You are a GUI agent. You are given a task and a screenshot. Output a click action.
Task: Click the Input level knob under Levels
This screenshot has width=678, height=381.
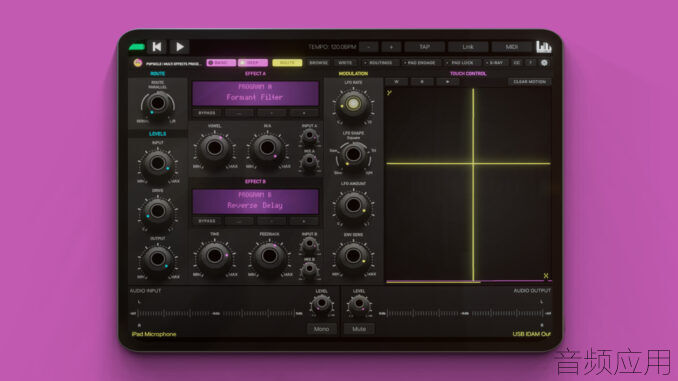tap(157, 163)
